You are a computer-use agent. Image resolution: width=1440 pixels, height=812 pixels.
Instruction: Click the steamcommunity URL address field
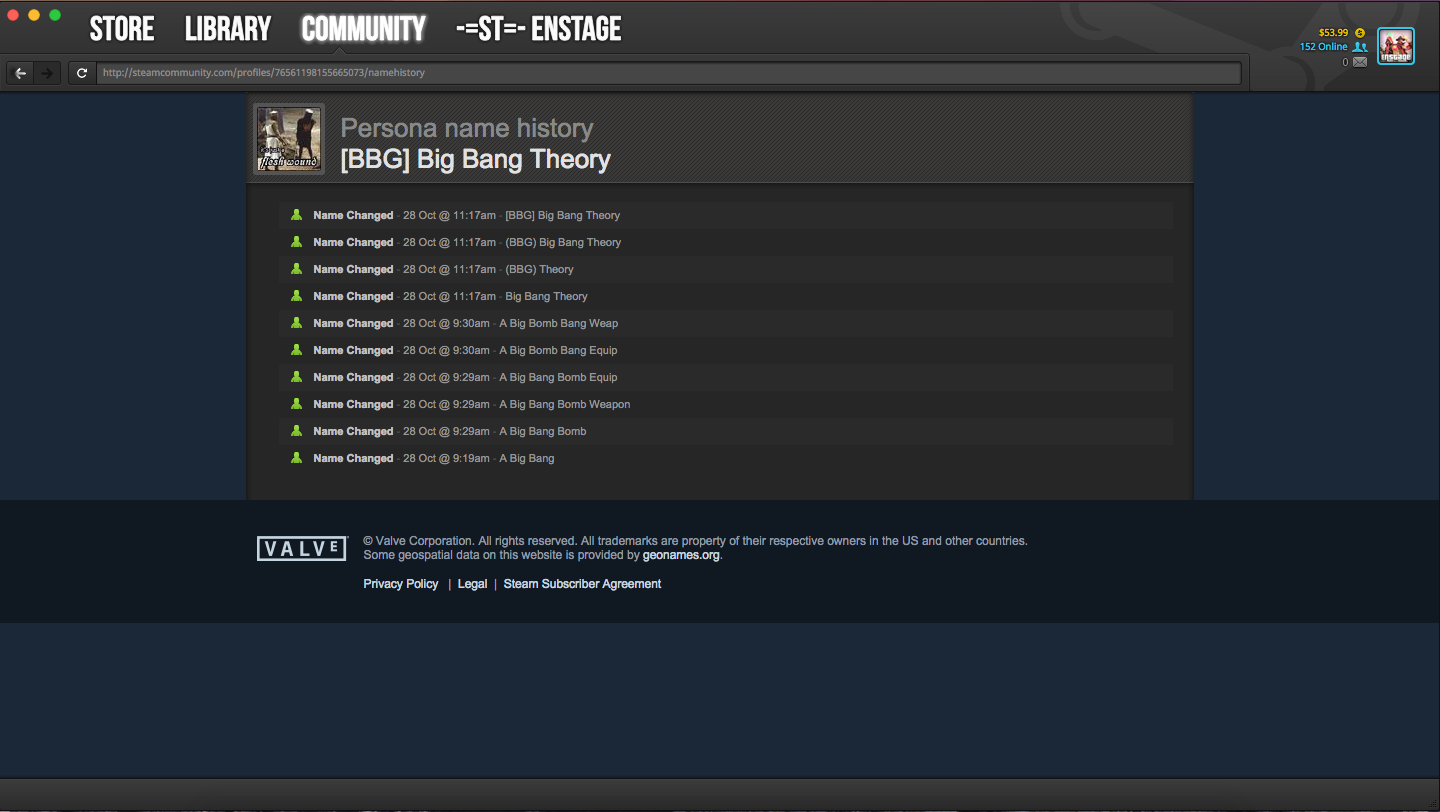[x=669, y=73]
